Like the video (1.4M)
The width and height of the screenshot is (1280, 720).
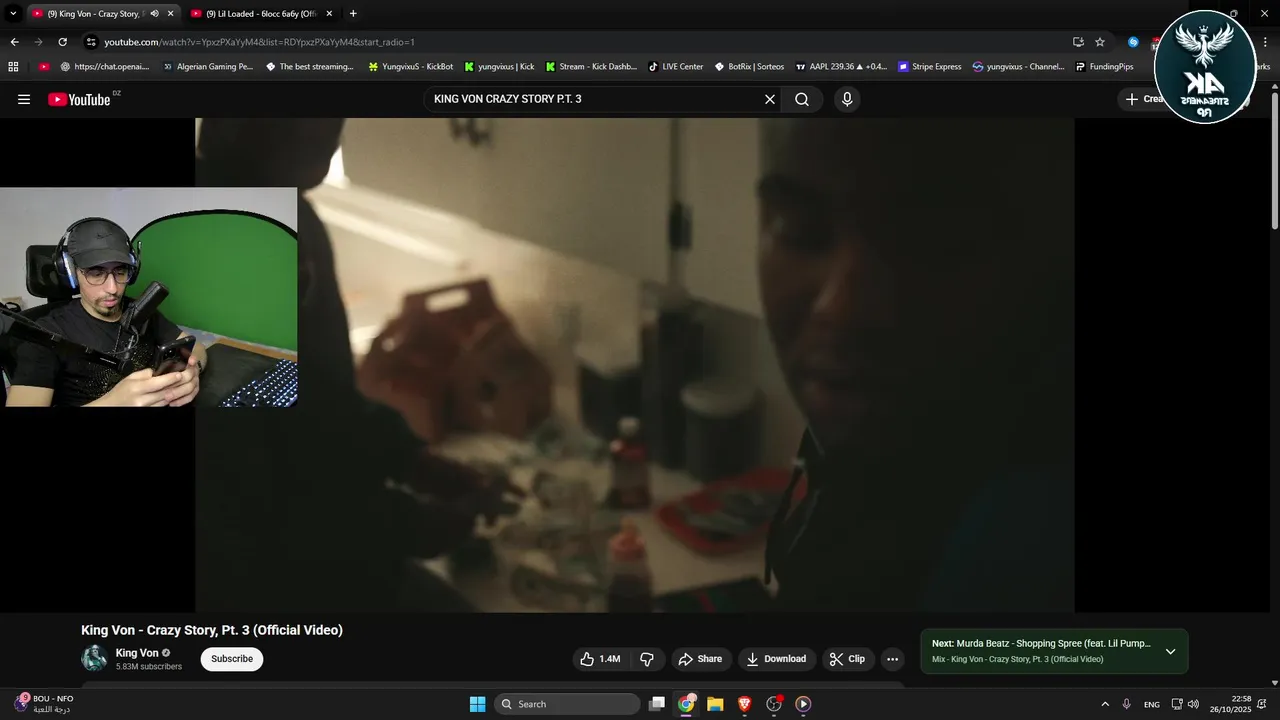coord(600,659)
